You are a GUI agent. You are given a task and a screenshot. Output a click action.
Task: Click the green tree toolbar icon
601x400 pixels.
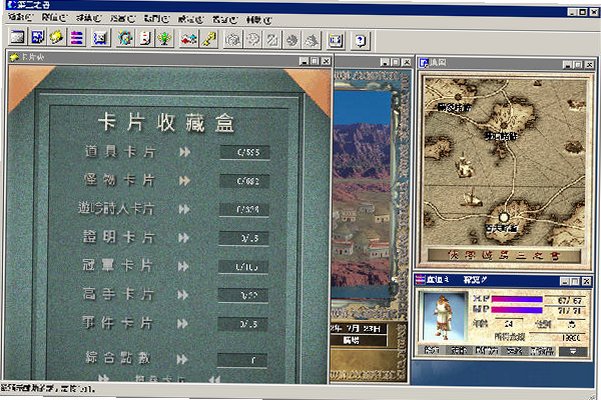pos(165,38)
